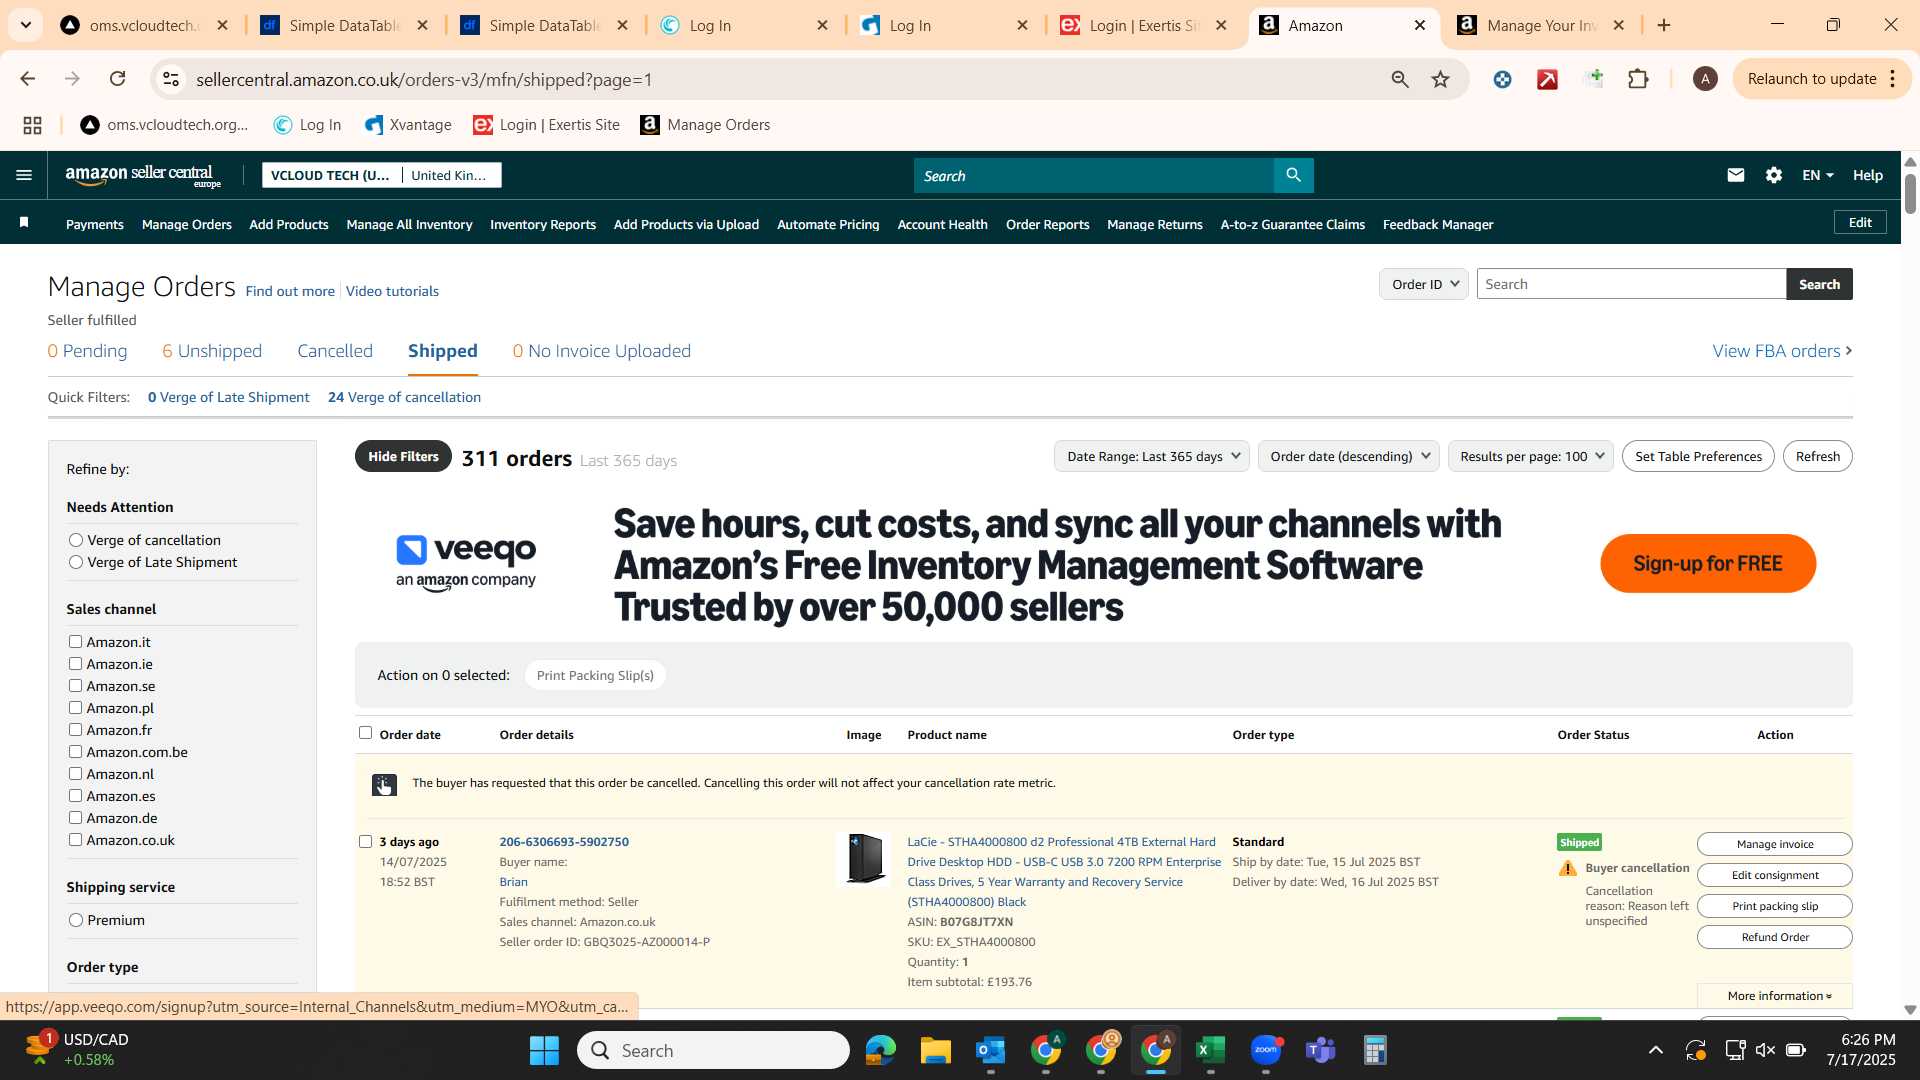Tick the Amazon.de sales channel checkbox
Screen dimensions: 1920x1080
[x=75, y=818]
